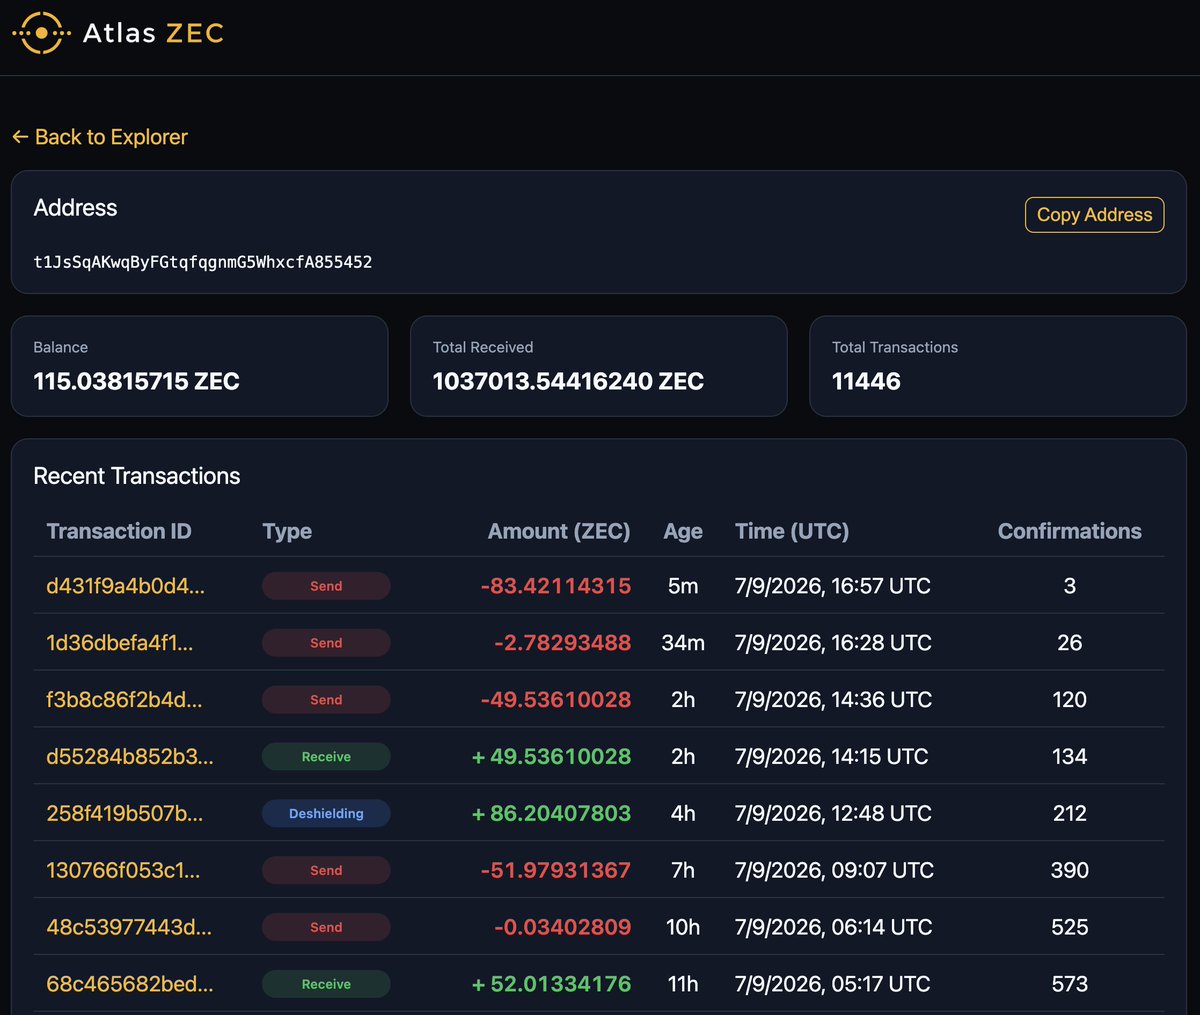Open transaction 68c465682bed...
This screenshot has width=1200, height=1015.
[x=130, y=985]
